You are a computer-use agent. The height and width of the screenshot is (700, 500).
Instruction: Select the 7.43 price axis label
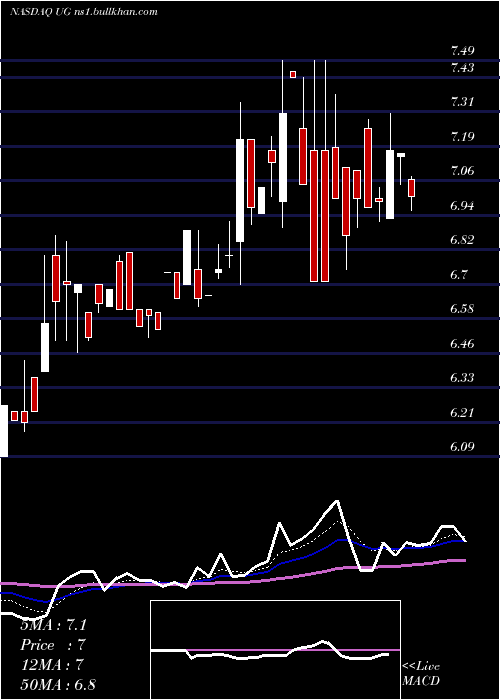pos(462,68)
